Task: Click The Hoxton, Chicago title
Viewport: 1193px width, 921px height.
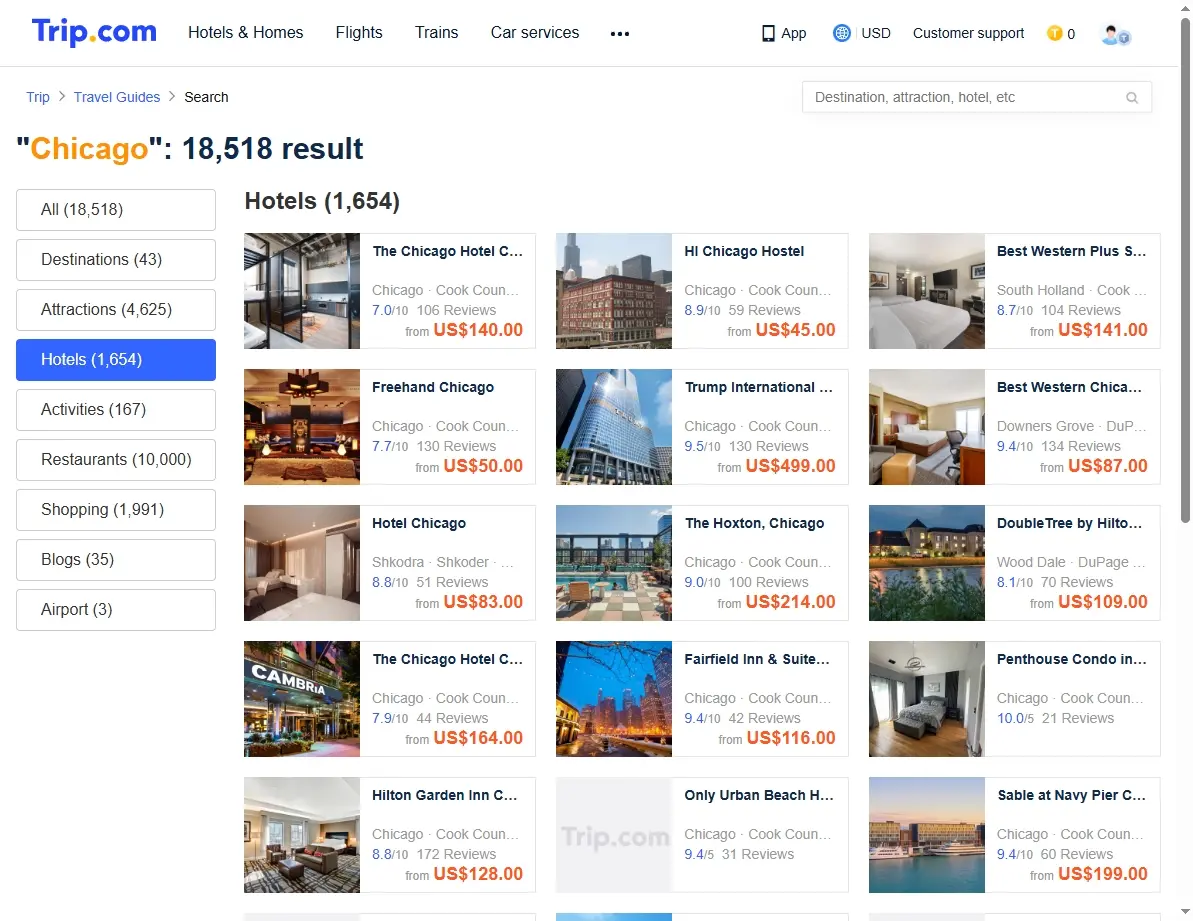Action: point(755,523)
